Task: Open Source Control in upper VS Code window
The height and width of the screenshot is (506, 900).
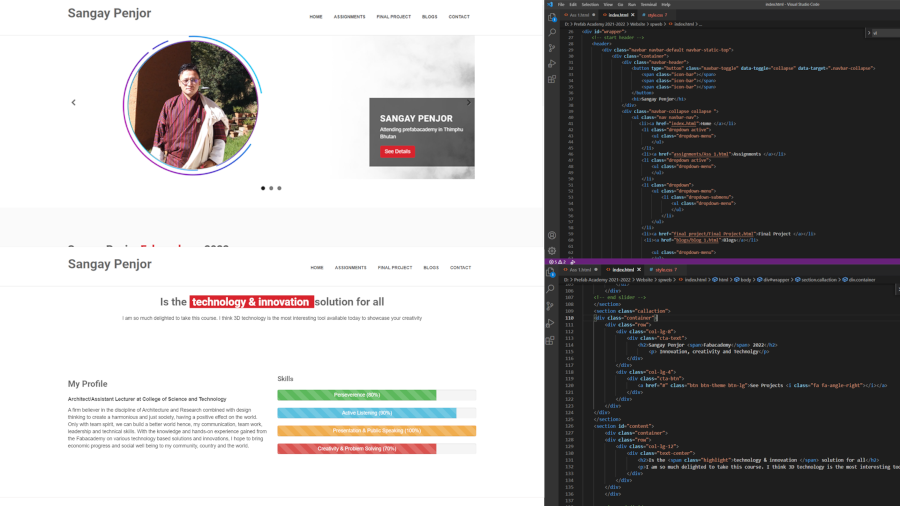Action: point(552,48)
